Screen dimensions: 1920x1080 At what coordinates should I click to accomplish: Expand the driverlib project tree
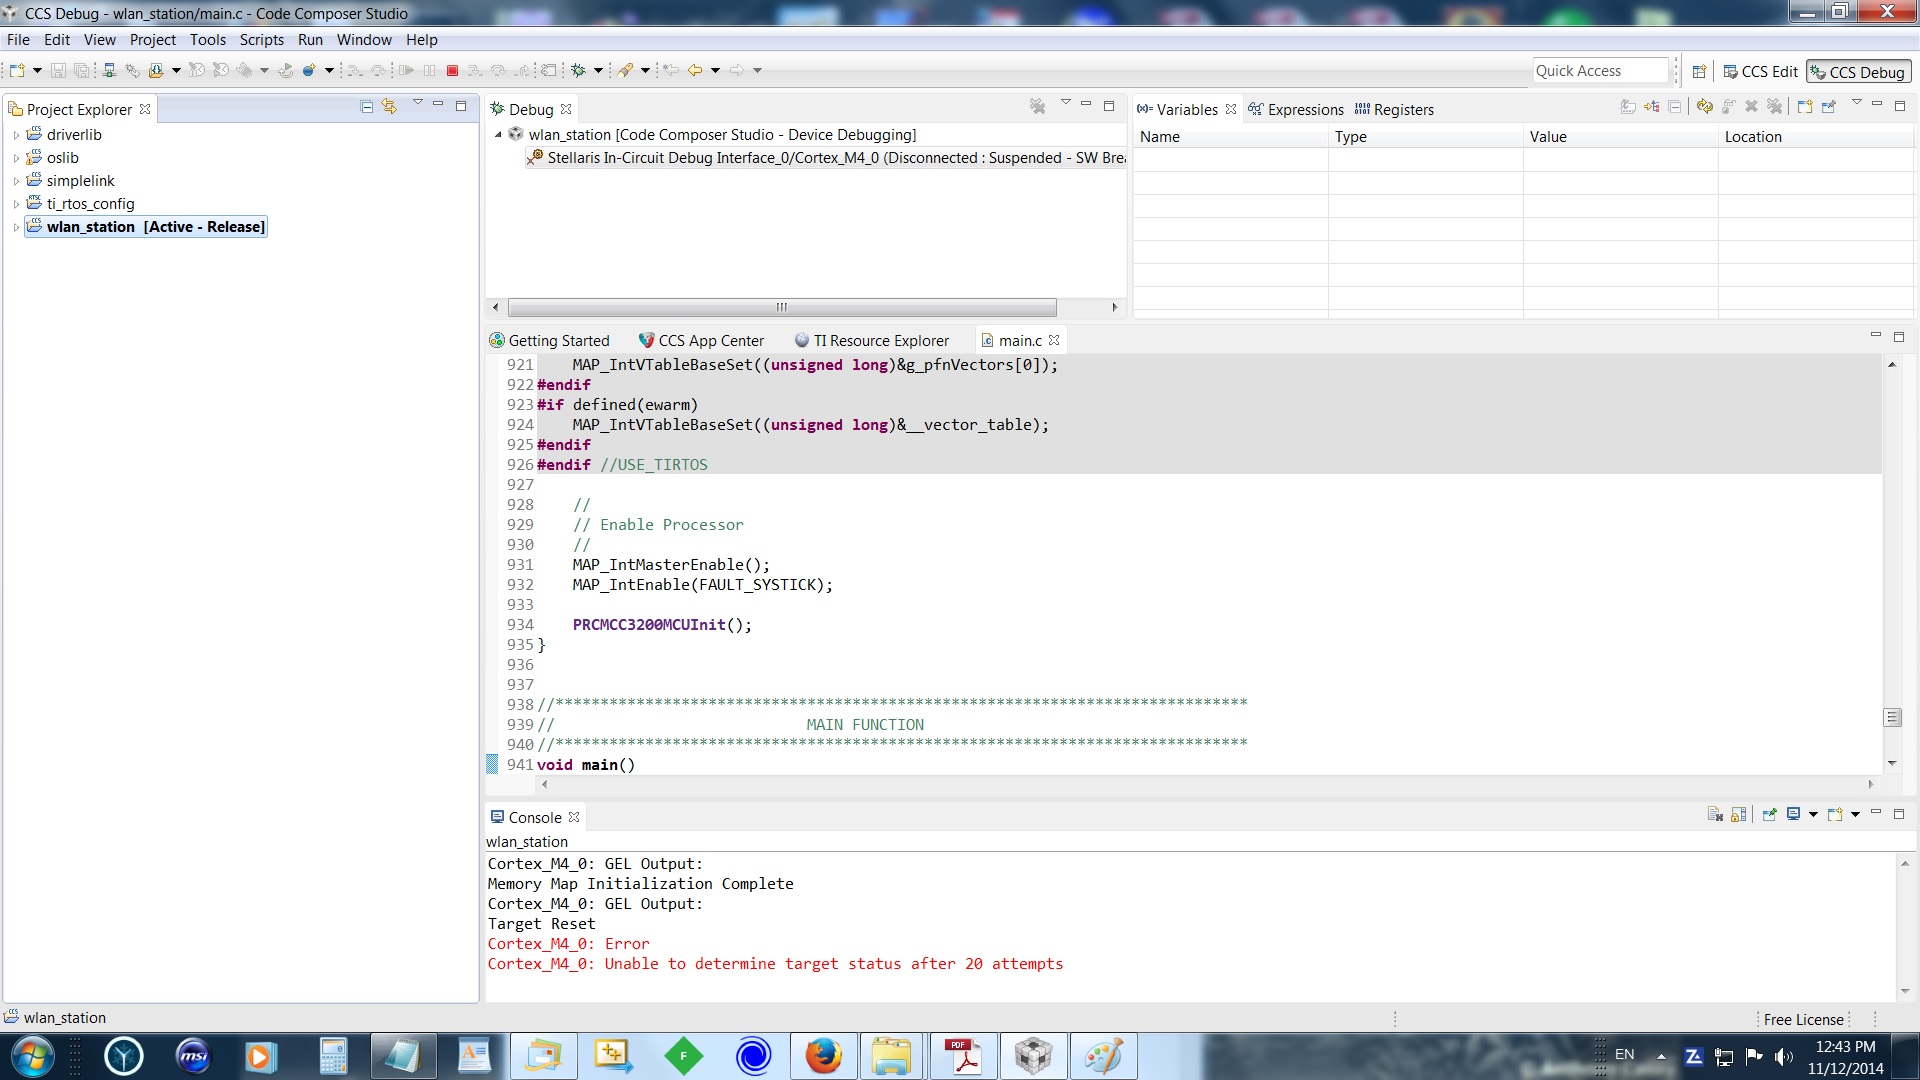point(16,135)
